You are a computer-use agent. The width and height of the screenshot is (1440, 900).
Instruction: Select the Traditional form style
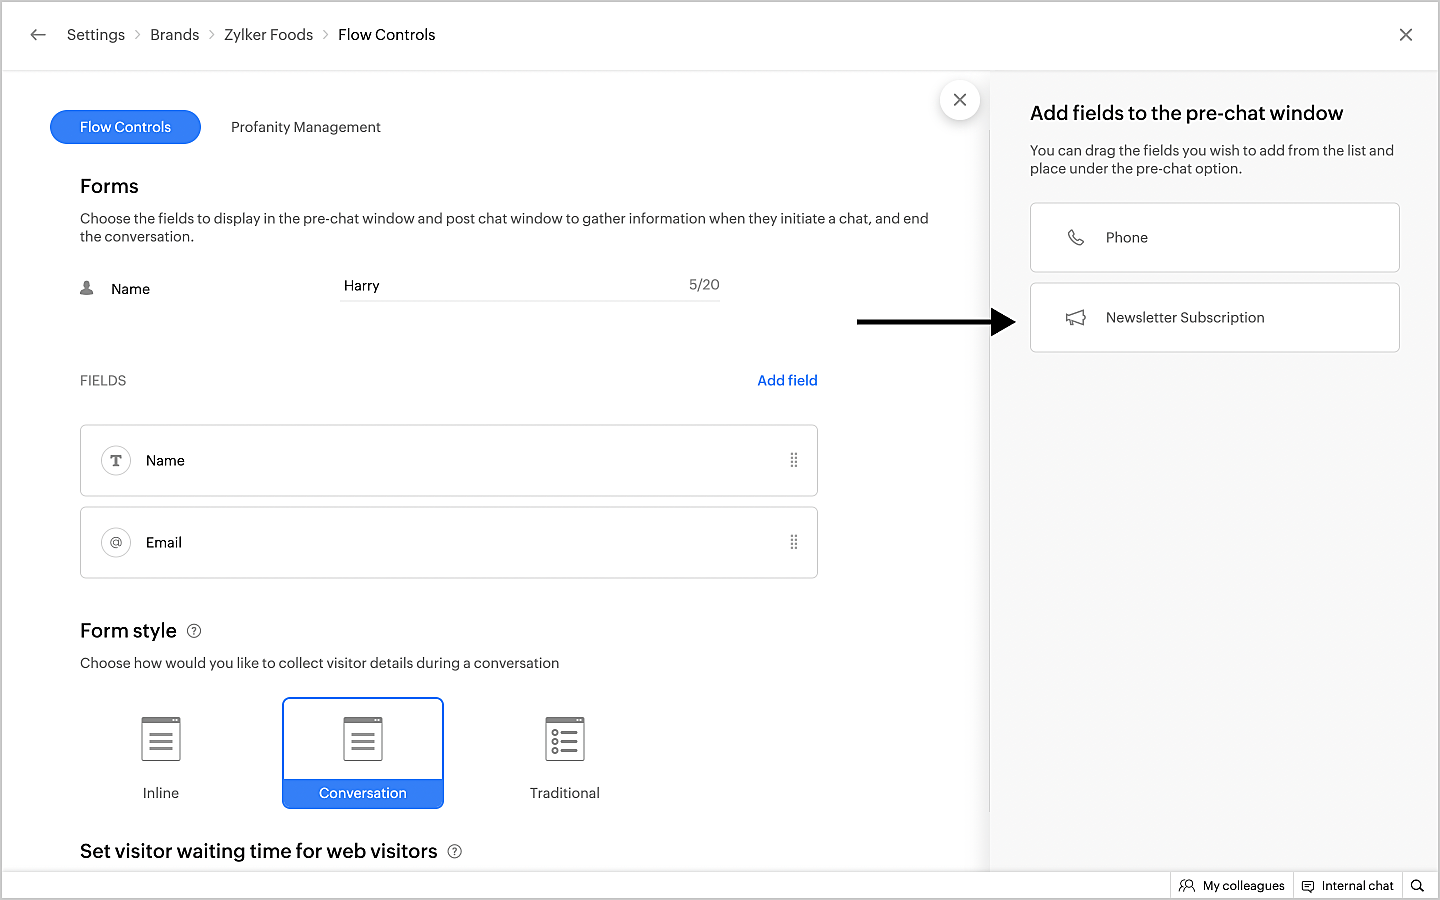coord(565,754)
